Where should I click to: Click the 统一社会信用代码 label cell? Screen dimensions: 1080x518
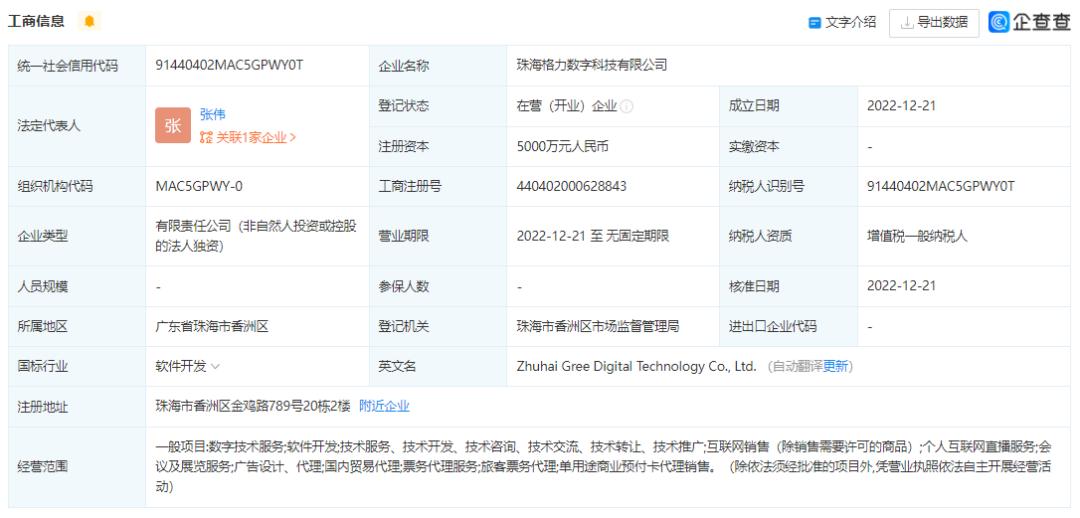point(77,66)
